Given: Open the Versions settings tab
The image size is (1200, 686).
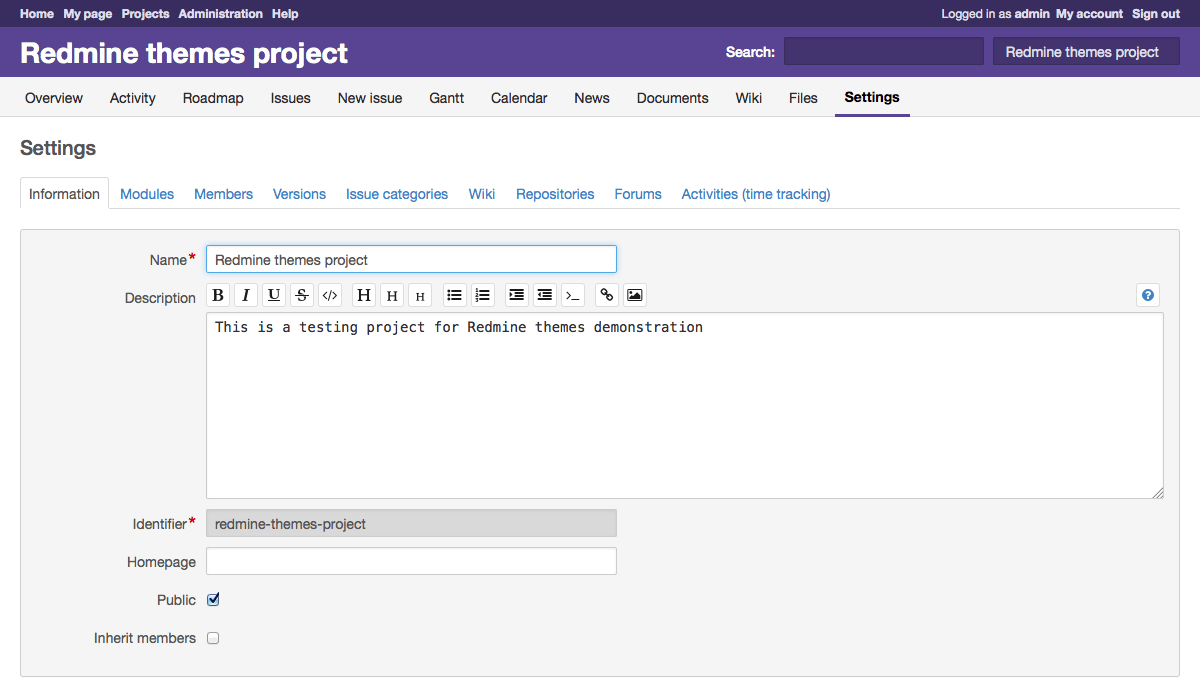Looking at the screenshot, I should coord(299,194).
